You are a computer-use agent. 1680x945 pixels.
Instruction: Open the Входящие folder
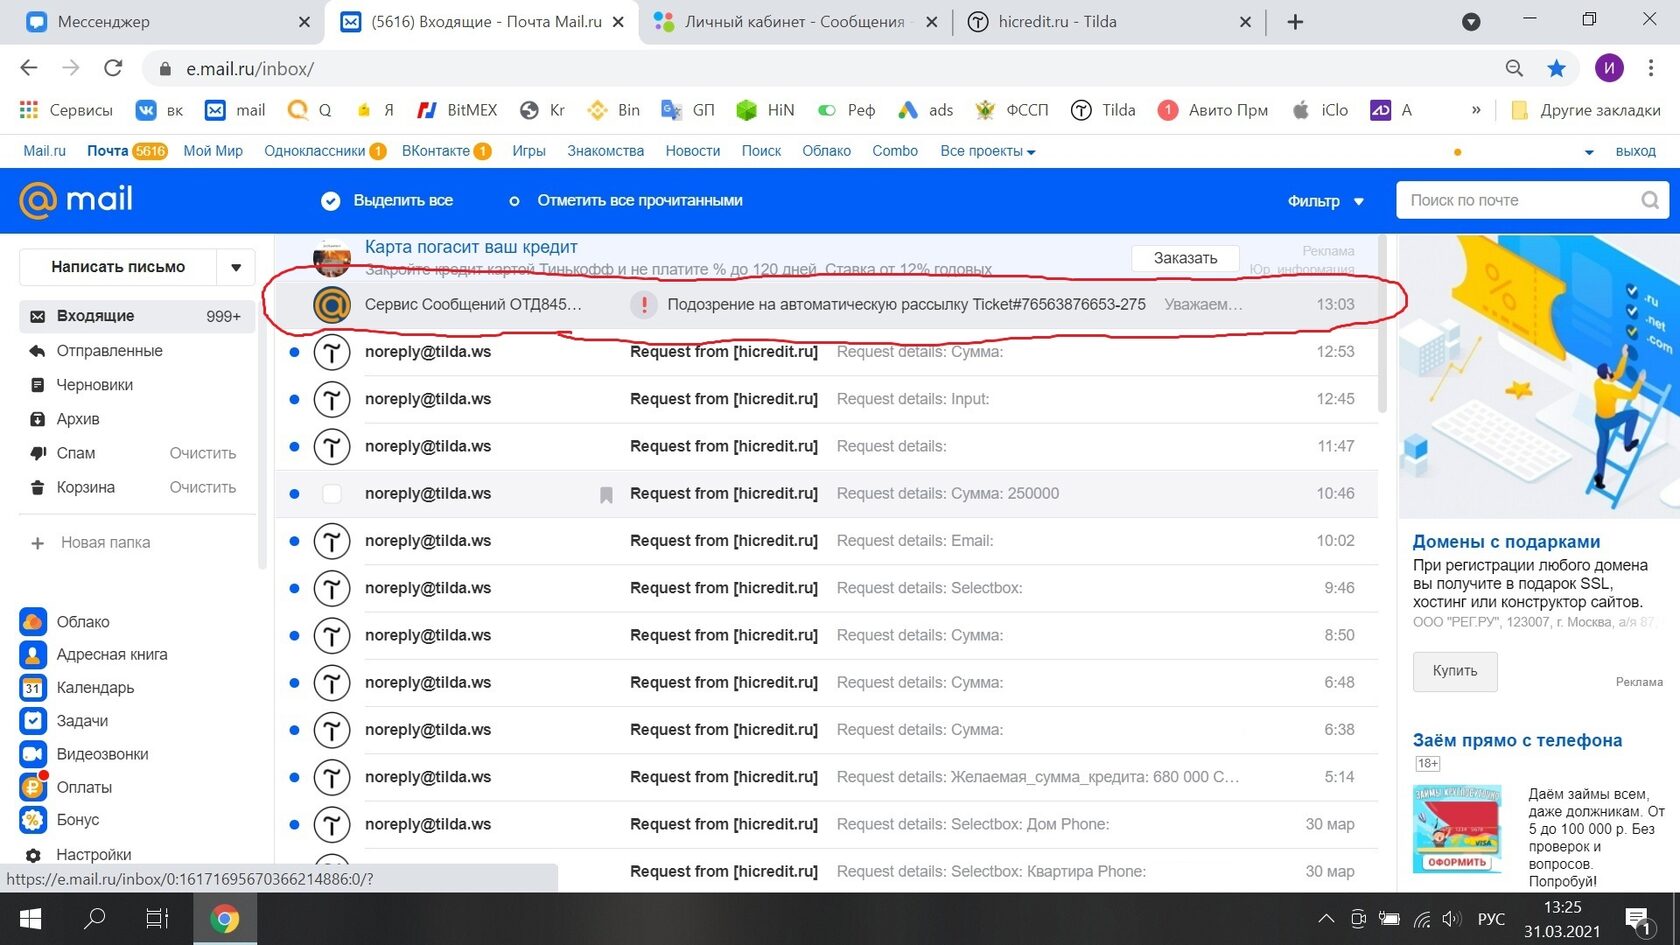click(x=136, y=316)
